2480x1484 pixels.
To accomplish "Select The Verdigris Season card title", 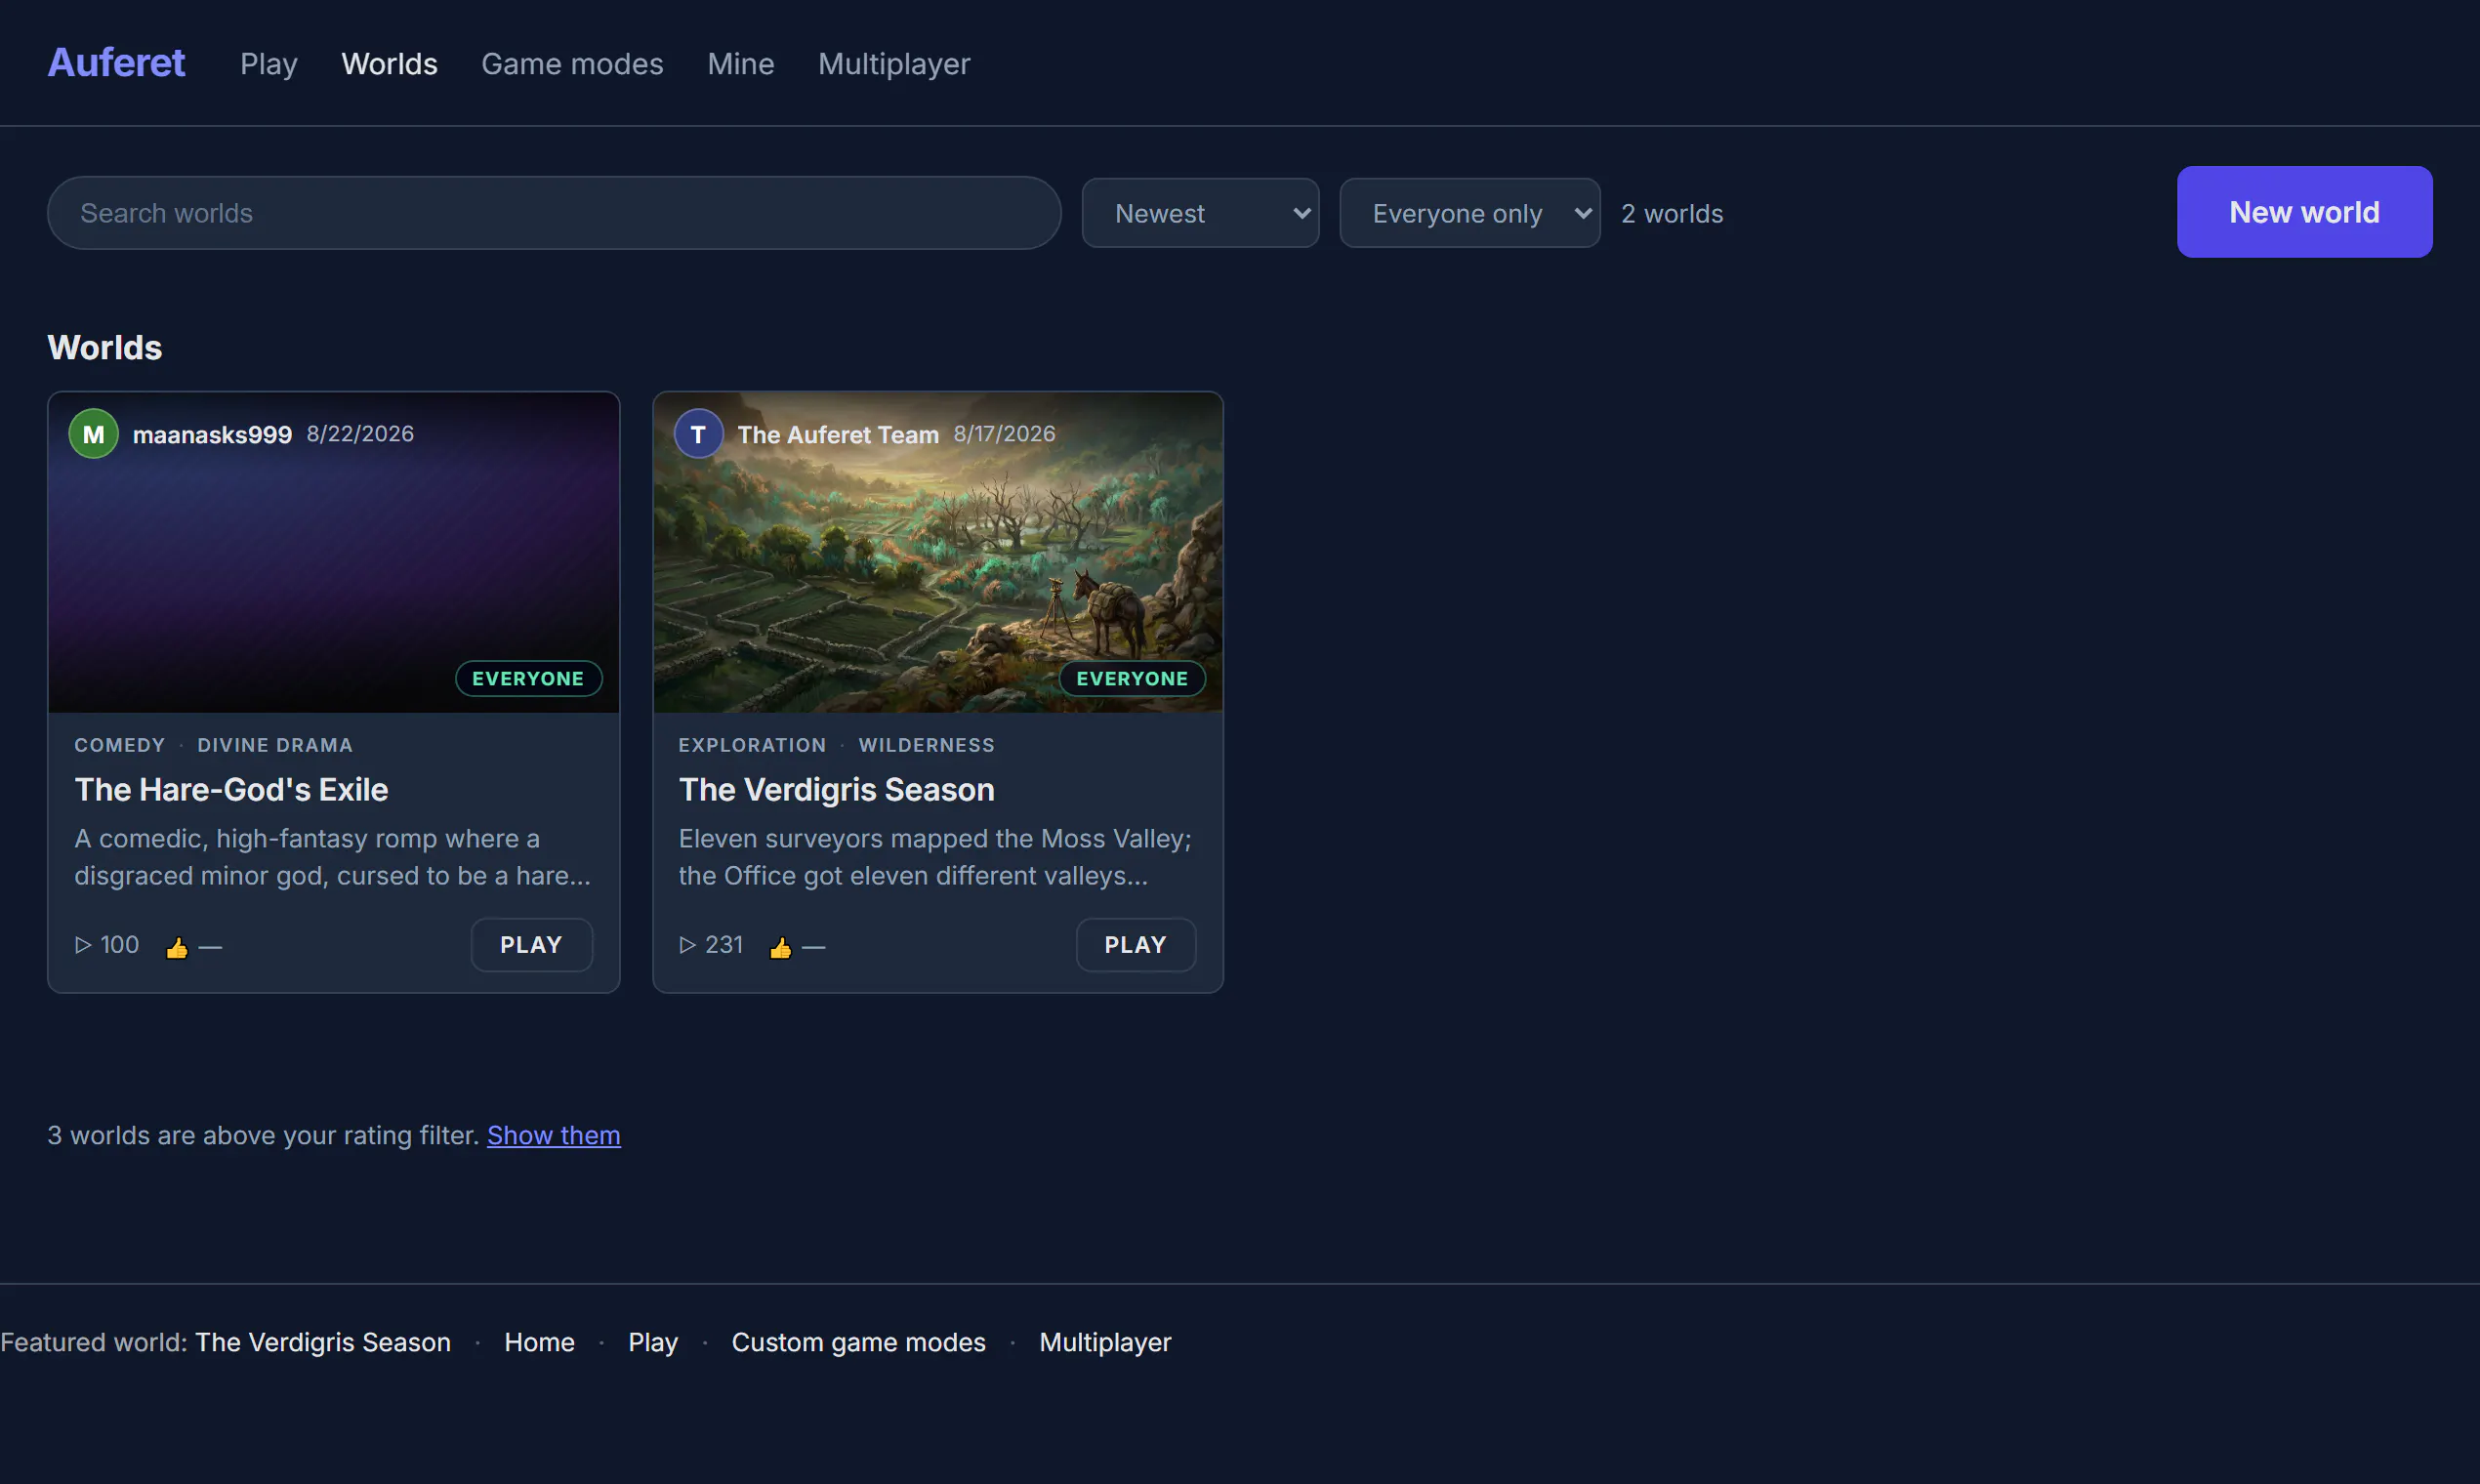I will click(836, 790).
